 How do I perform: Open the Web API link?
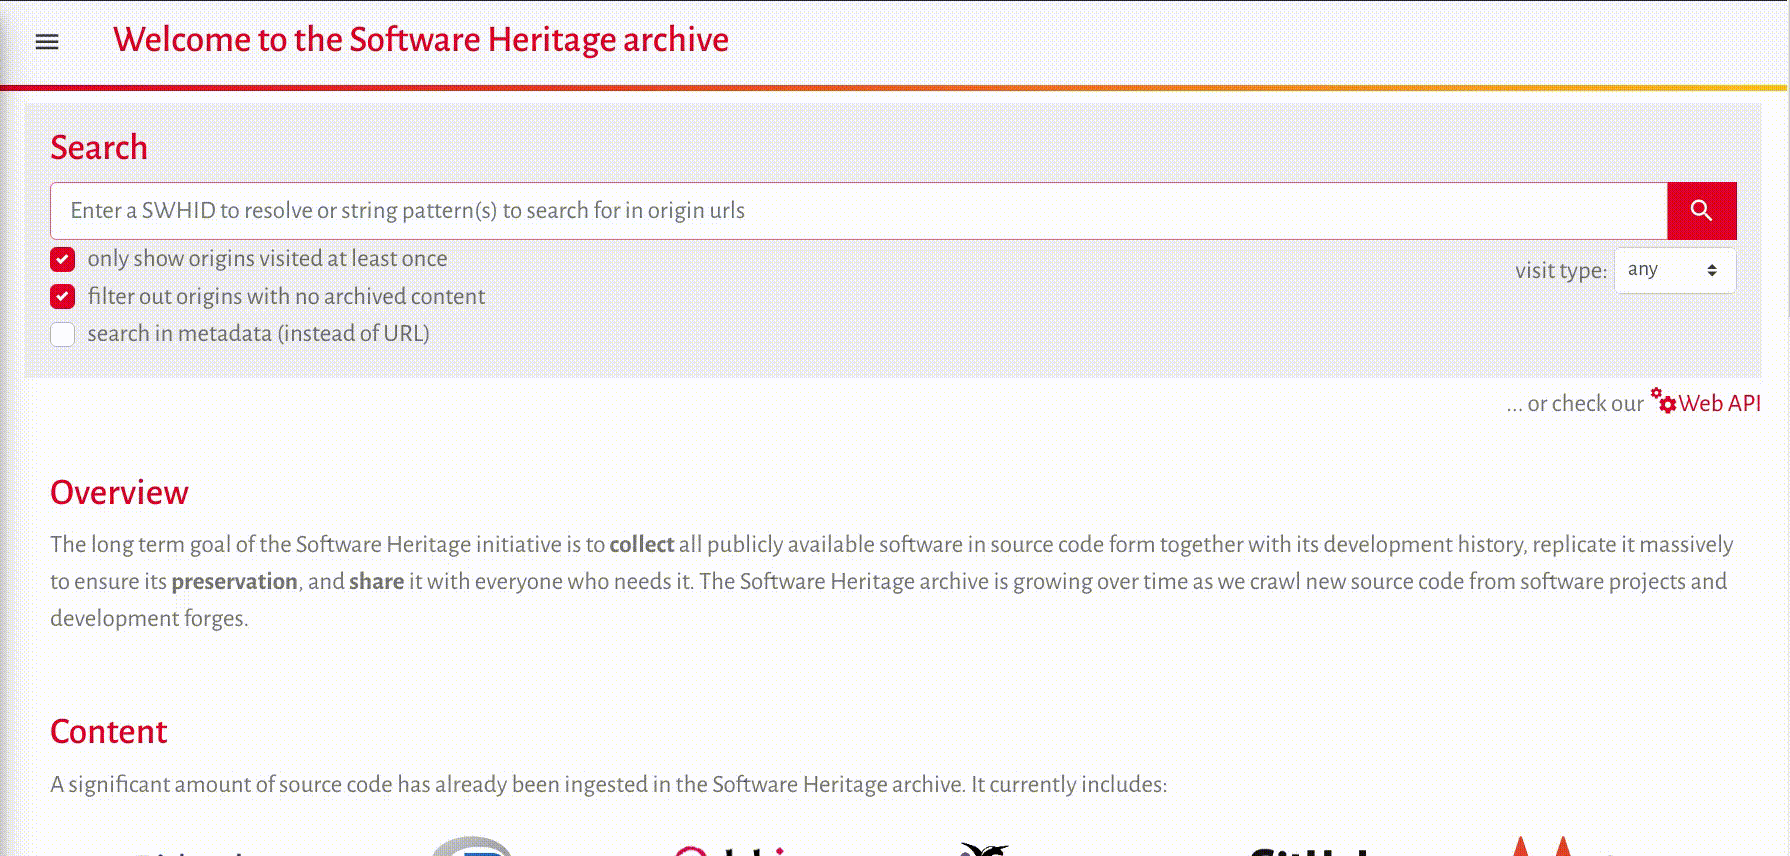click(1719, 404)
